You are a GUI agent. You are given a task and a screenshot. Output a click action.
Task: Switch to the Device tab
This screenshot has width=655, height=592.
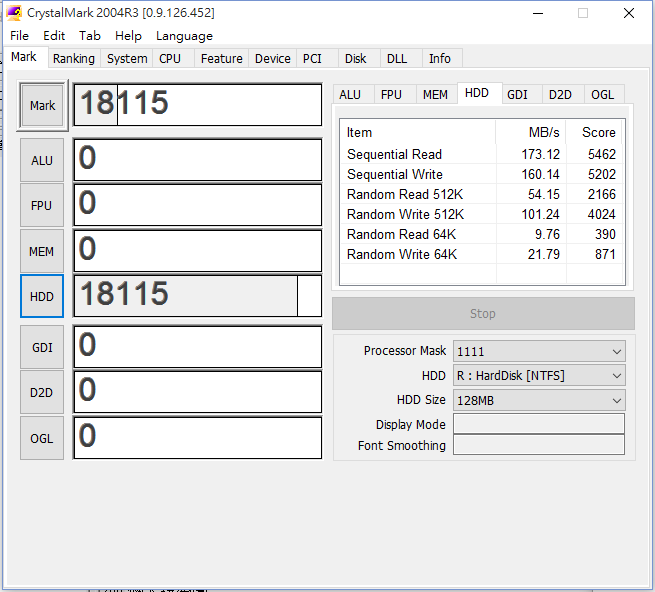272,58
